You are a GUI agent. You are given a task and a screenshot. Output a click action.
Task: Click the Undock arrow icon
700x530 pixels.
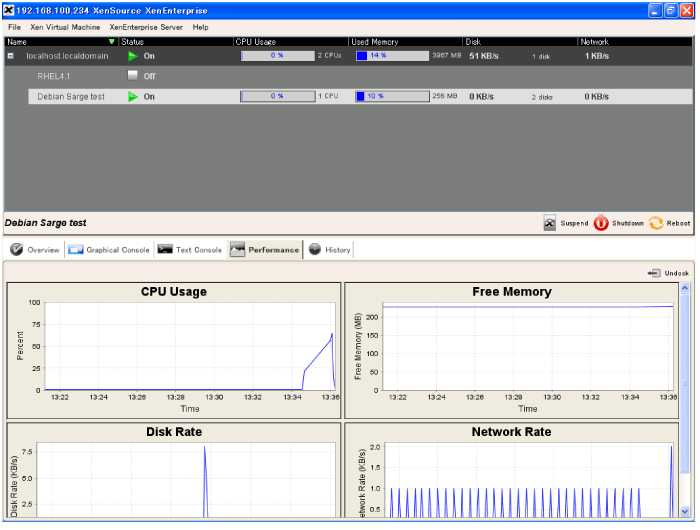[x=654, y=273]
